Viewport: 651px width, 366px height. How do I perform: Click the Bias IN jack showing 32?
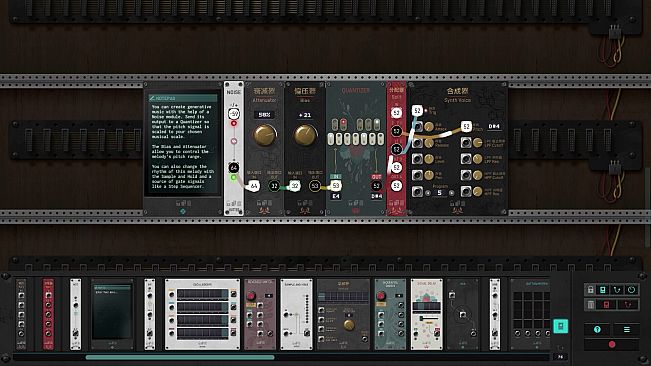point(295,186)
